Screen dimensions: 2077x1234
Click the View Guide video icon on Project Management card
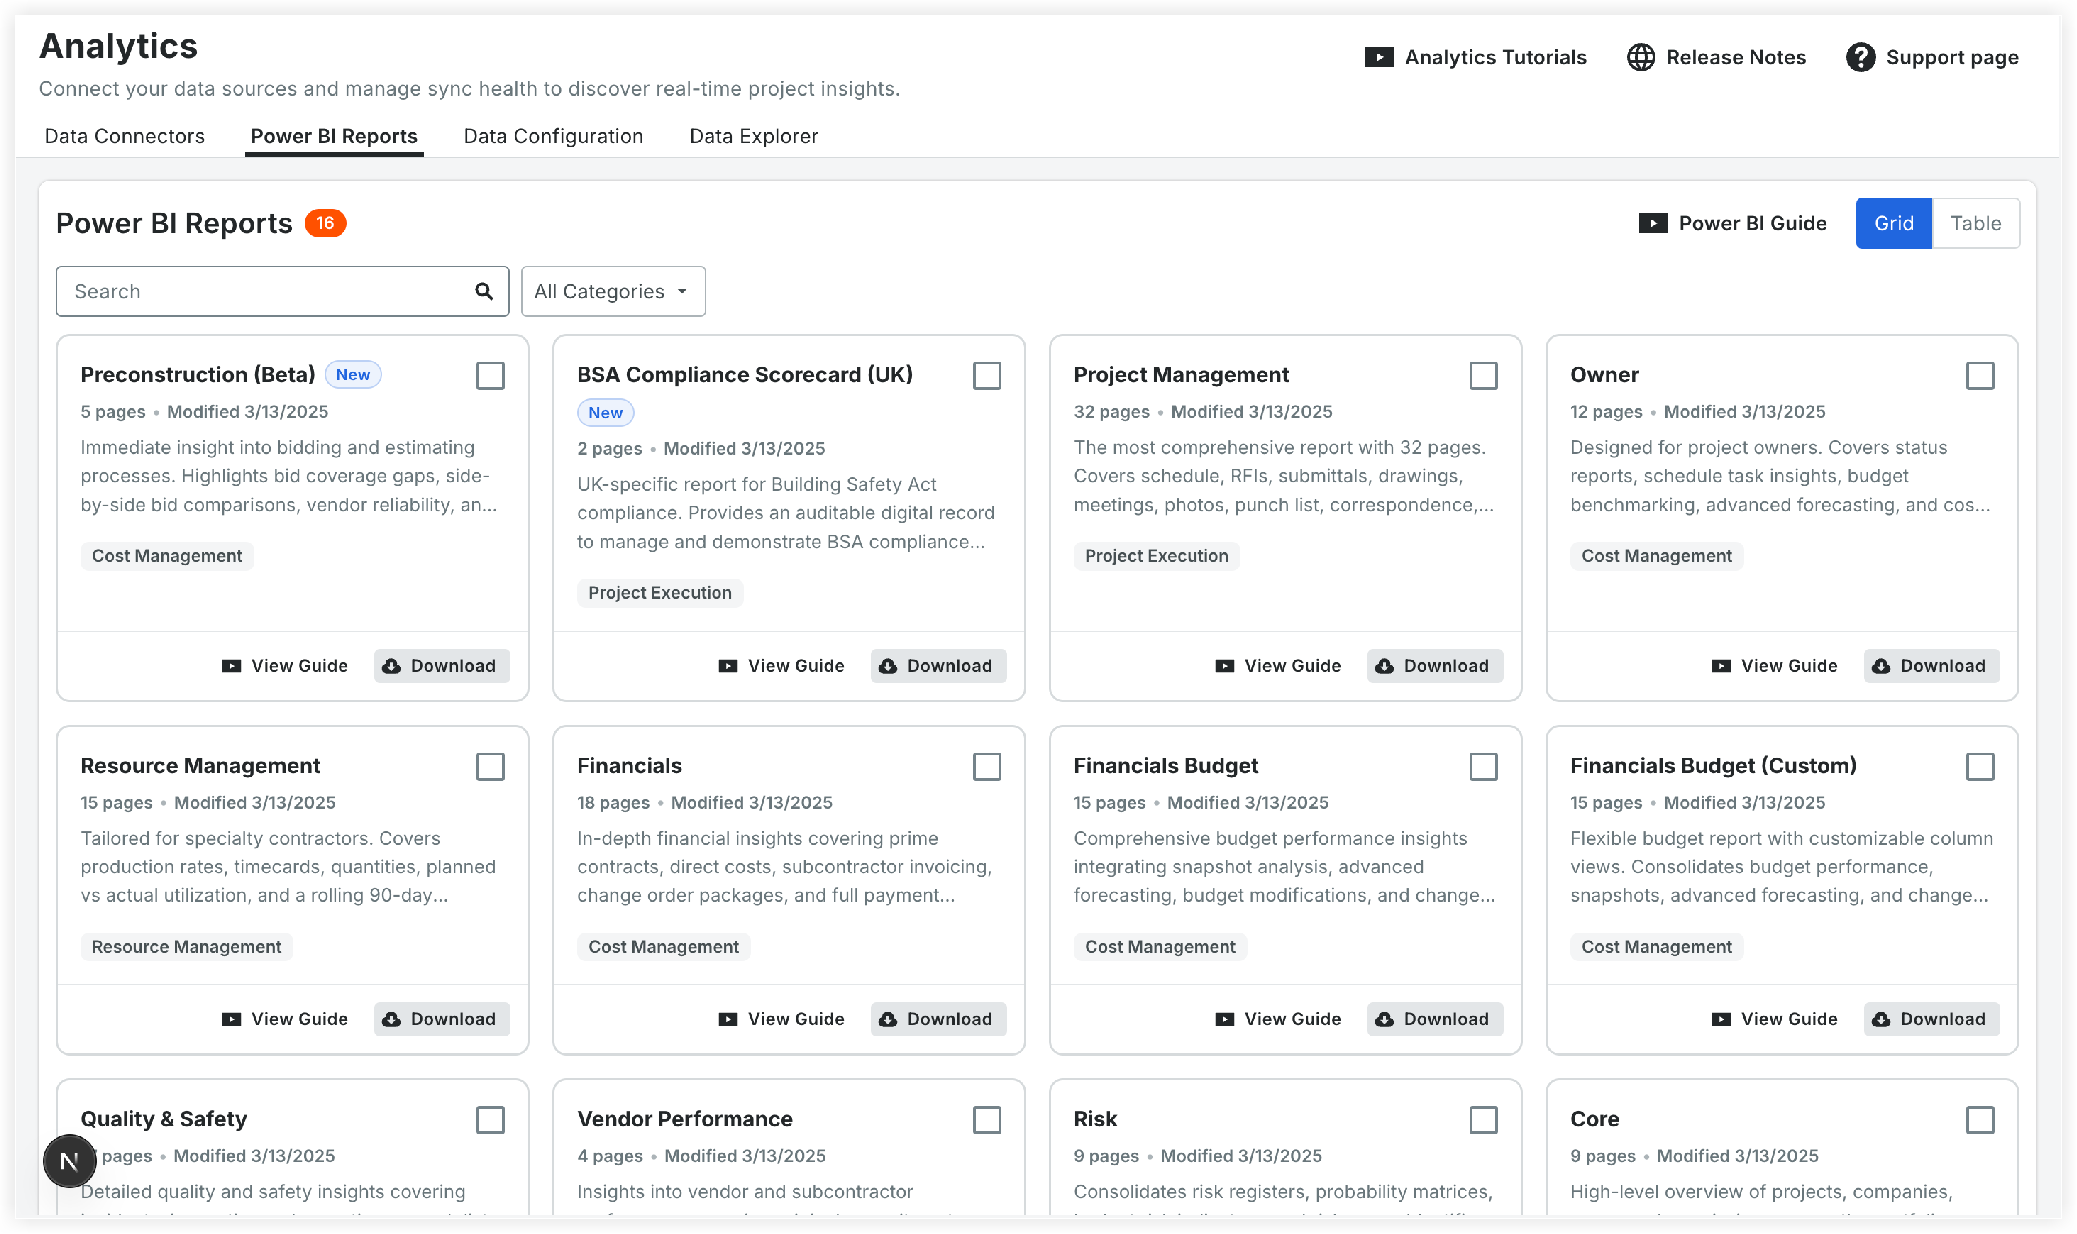click(1225, 666)
